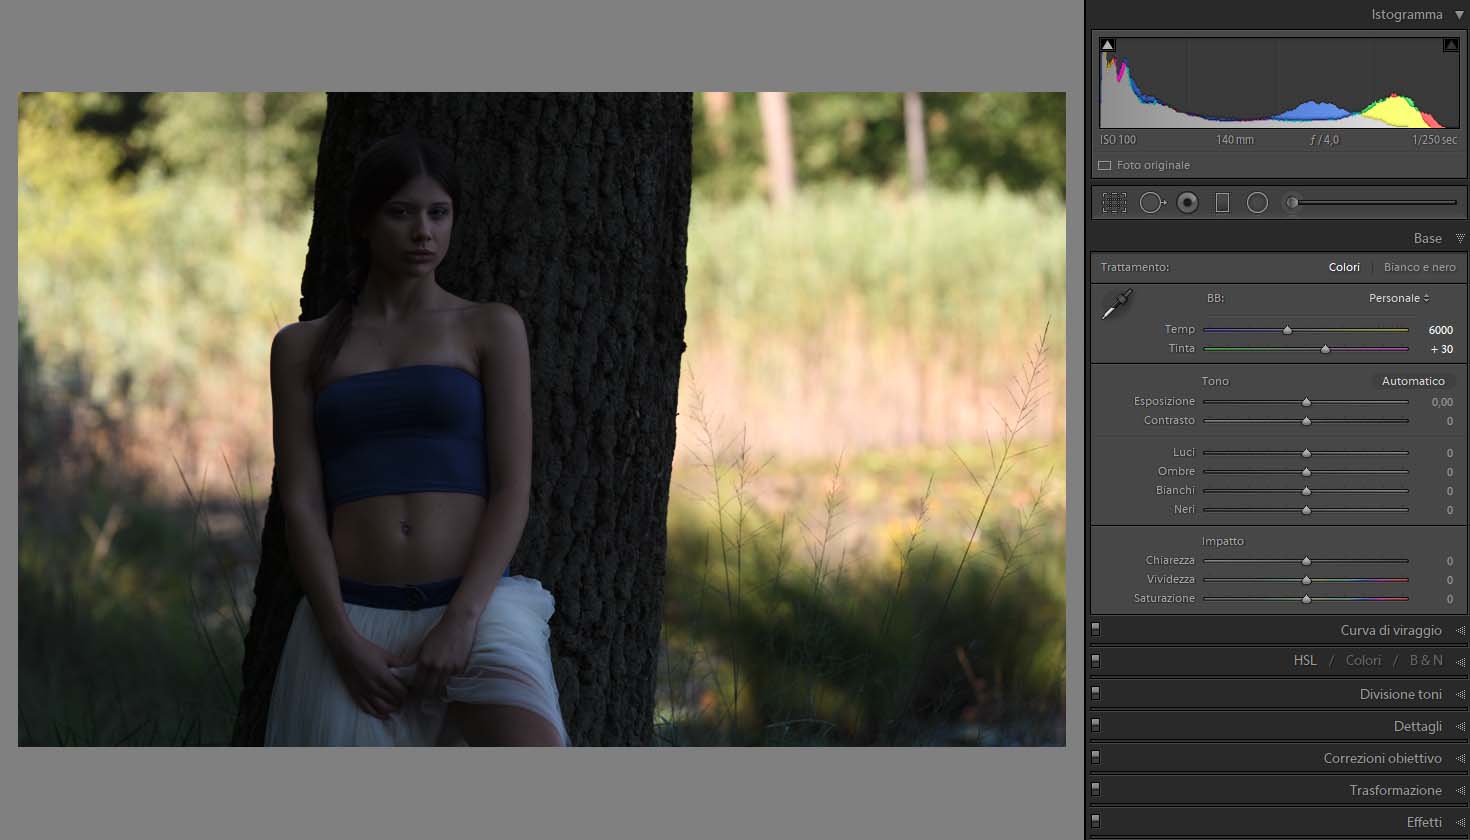Pick the Radial Filter tool
The width and height of the screenshot is (1470, 840).
tap(1257, 203)
